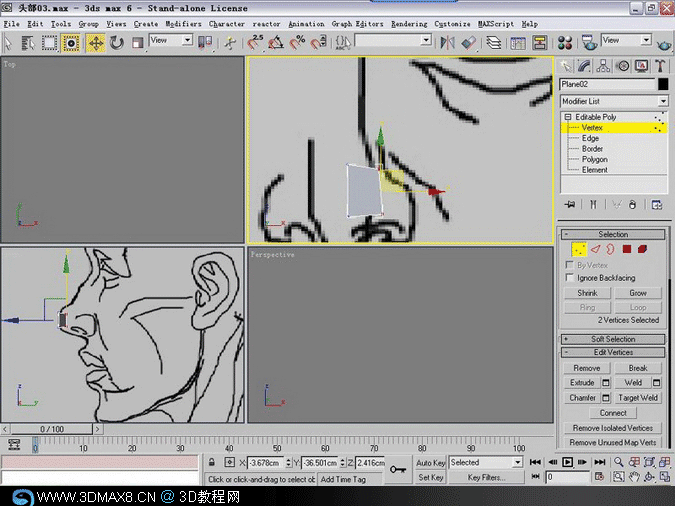Click the selection lock padlock icon
The width and height of the screenshot is (675, 506).
coord(213,463)
